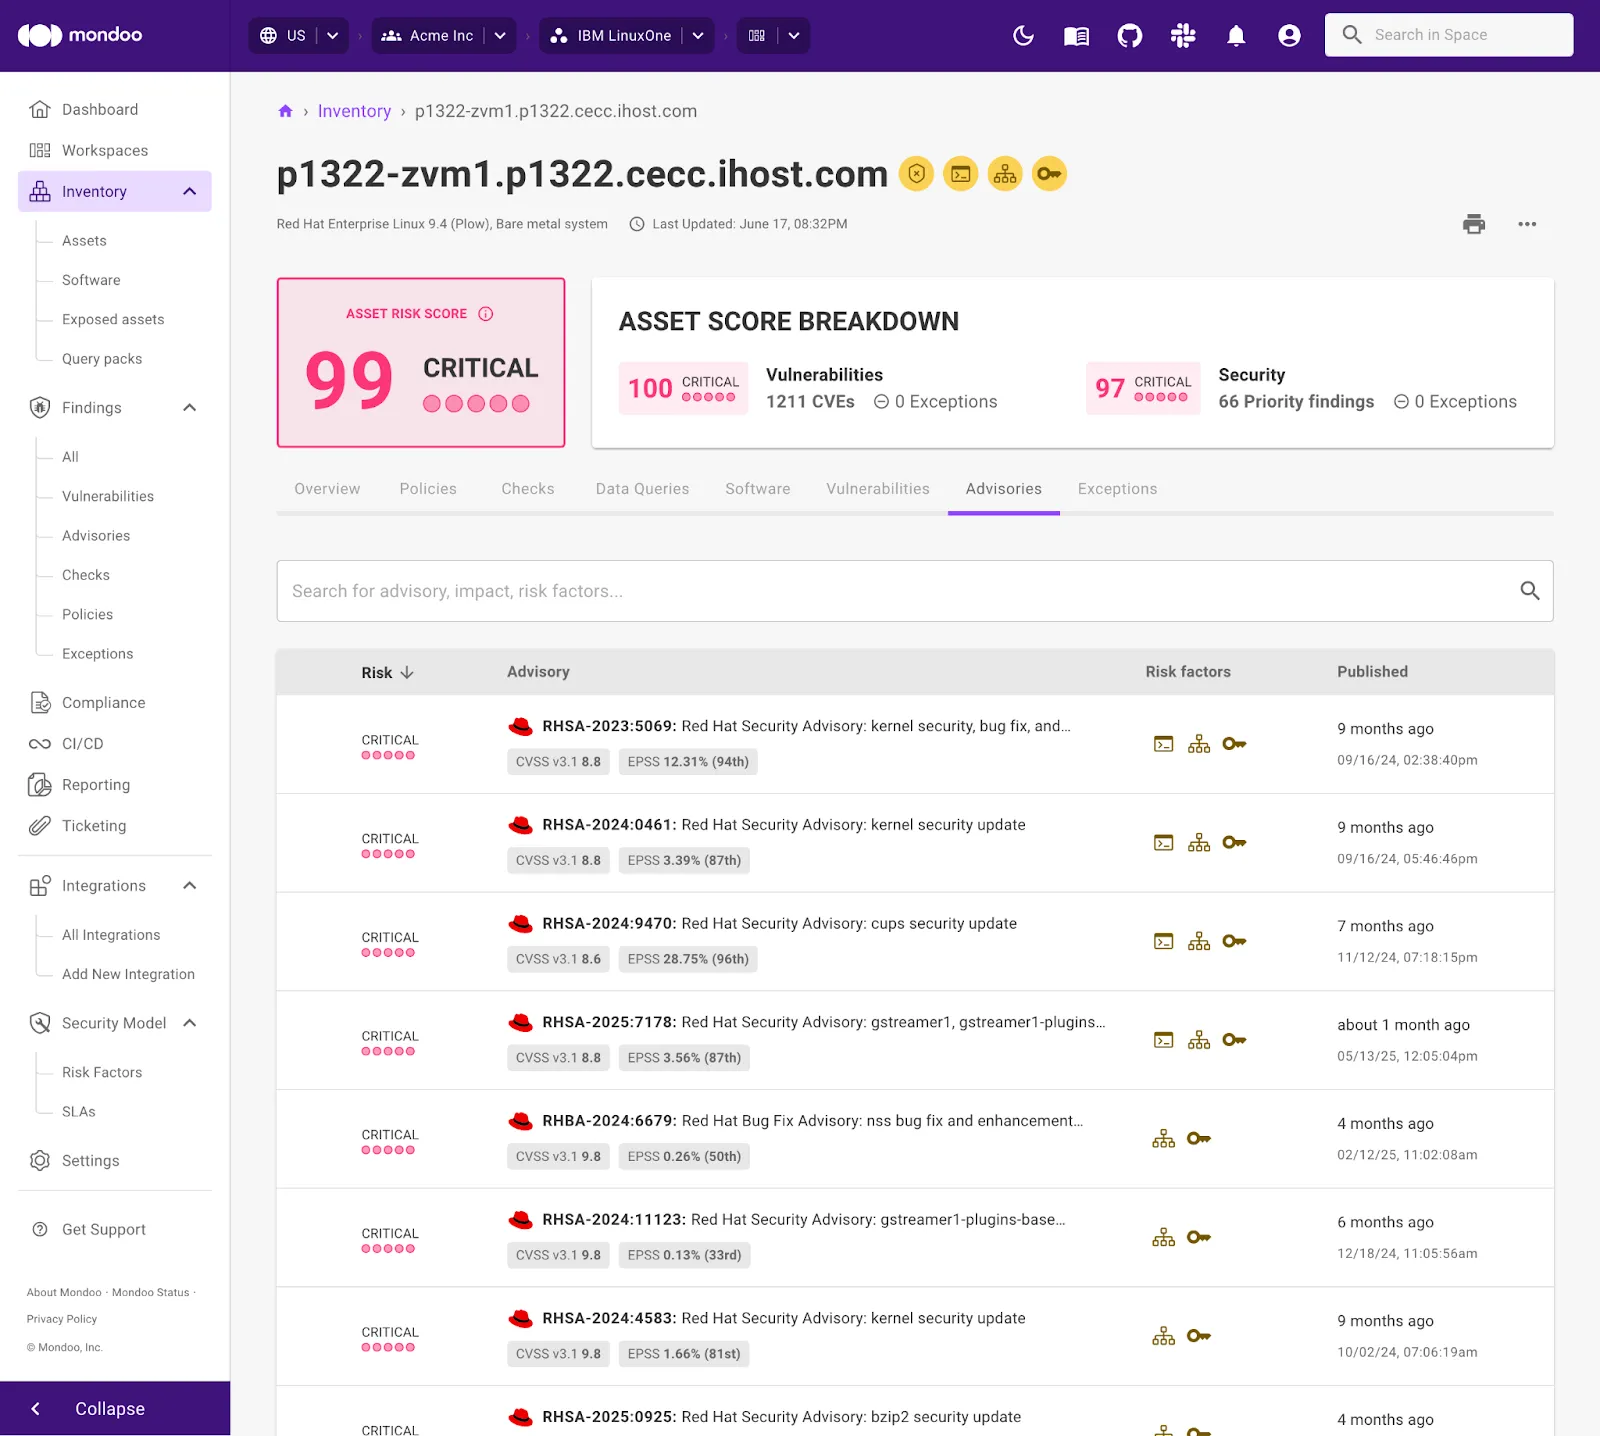The width and height of the screenshot is (1600, 1436).
Task: Open the GitHub icon in header
Action: click(1130, 36)
